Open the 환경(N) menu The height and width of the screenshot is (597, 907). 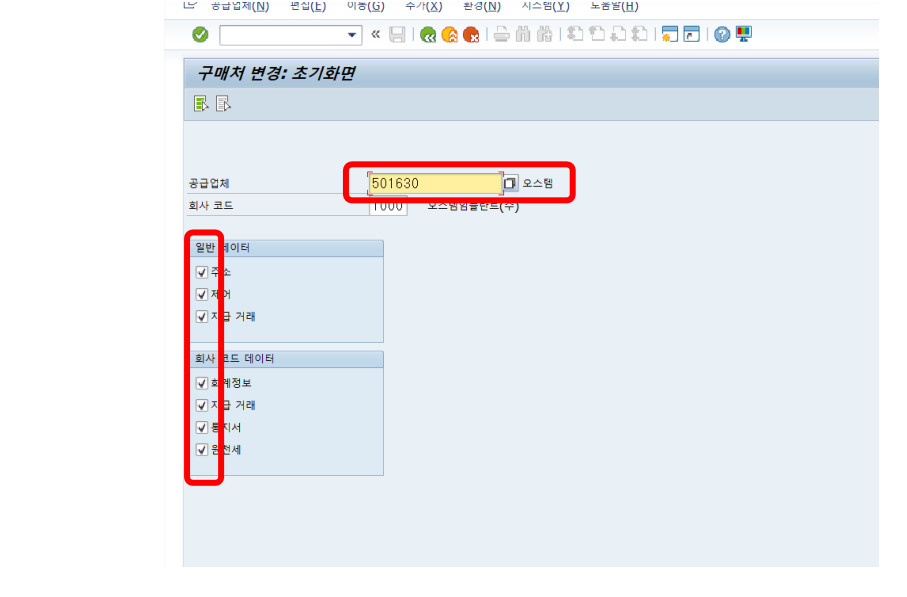[x=481, y=6]
